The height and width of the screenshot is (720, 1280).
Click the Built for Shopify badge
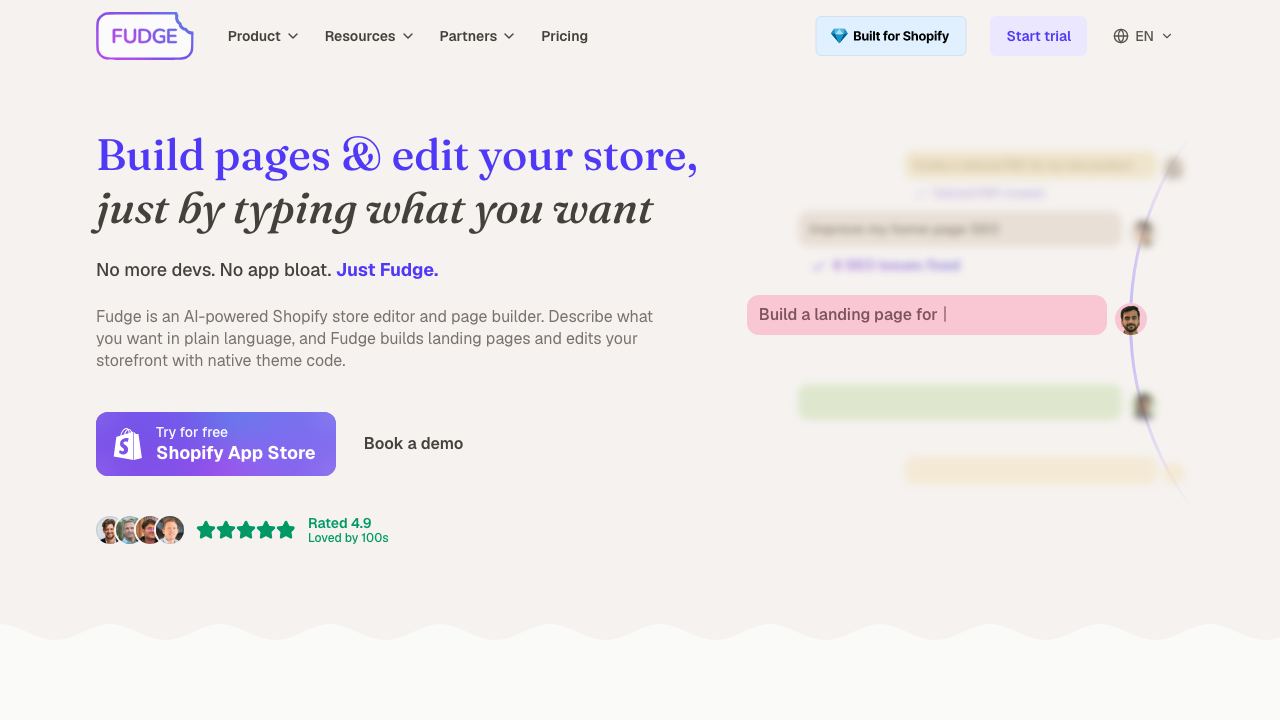click(890, 36)
